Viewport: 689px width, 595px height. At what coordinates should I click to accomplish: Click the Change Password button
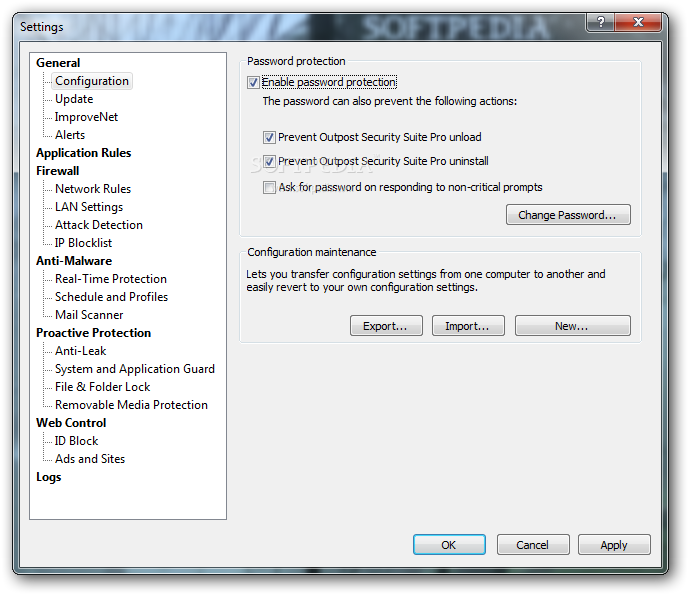point(568,214)
